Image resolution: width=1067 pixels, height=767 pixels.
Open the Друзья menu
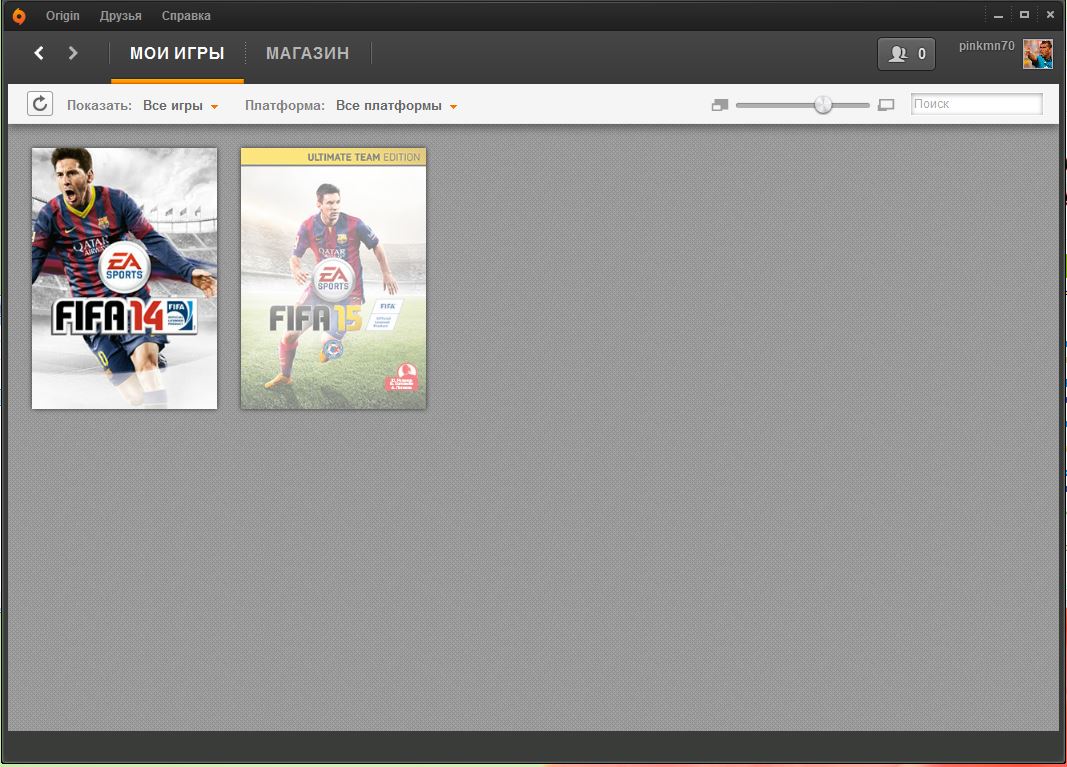pos(120,16)
